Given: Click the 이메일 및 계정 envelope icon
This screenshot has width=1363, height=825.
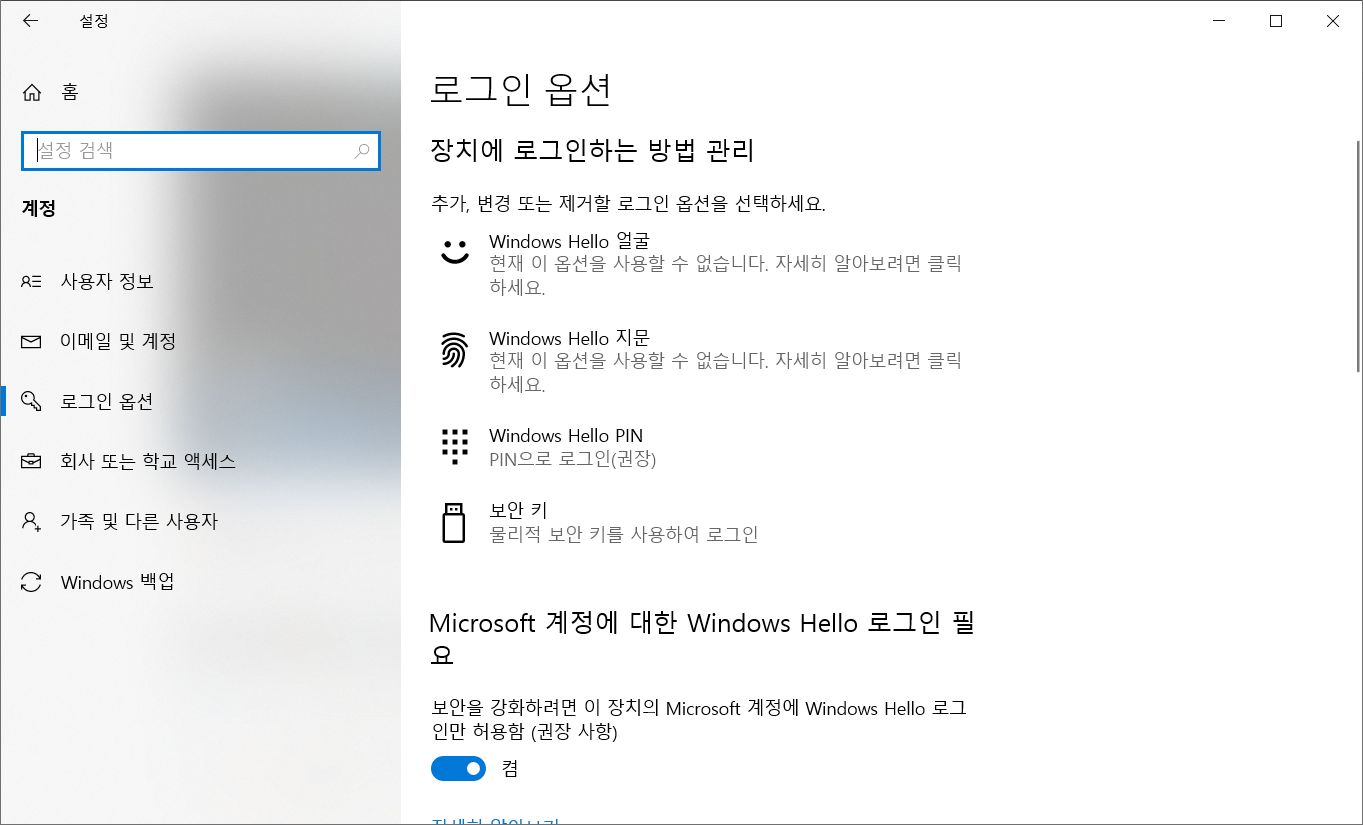Looking at the screenshot, I should 31,342.
